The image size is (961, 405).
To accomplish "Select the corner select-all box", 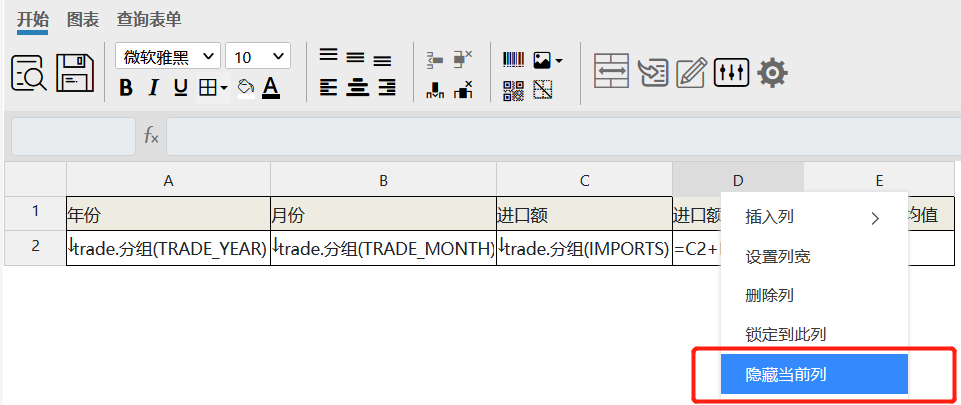I will 36,180.
